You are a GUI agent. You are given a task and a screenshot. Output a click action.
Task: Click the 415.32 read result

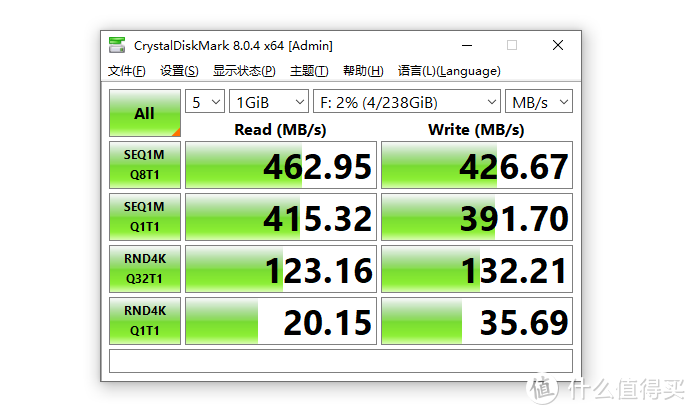(281, 217)
